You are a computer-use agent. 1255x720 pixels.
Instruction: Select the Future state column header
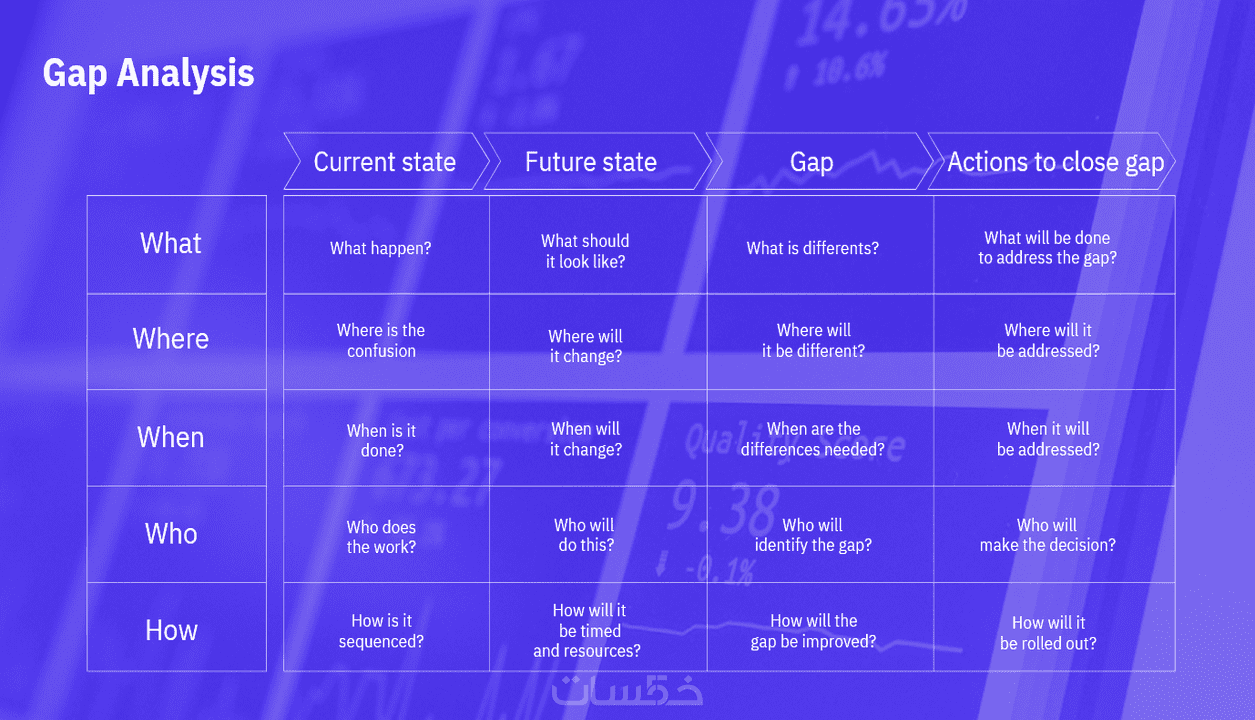pyautogui.click(x=597, y=162)
